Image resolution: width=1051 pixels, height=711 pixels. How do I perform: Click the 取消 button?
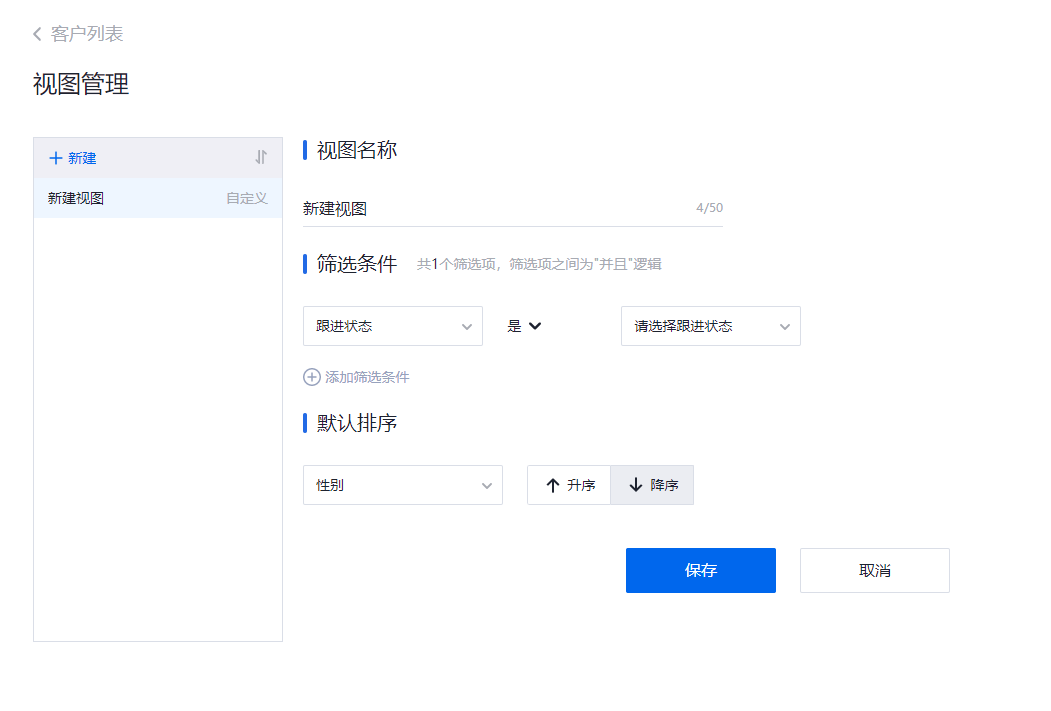point(875,570)
